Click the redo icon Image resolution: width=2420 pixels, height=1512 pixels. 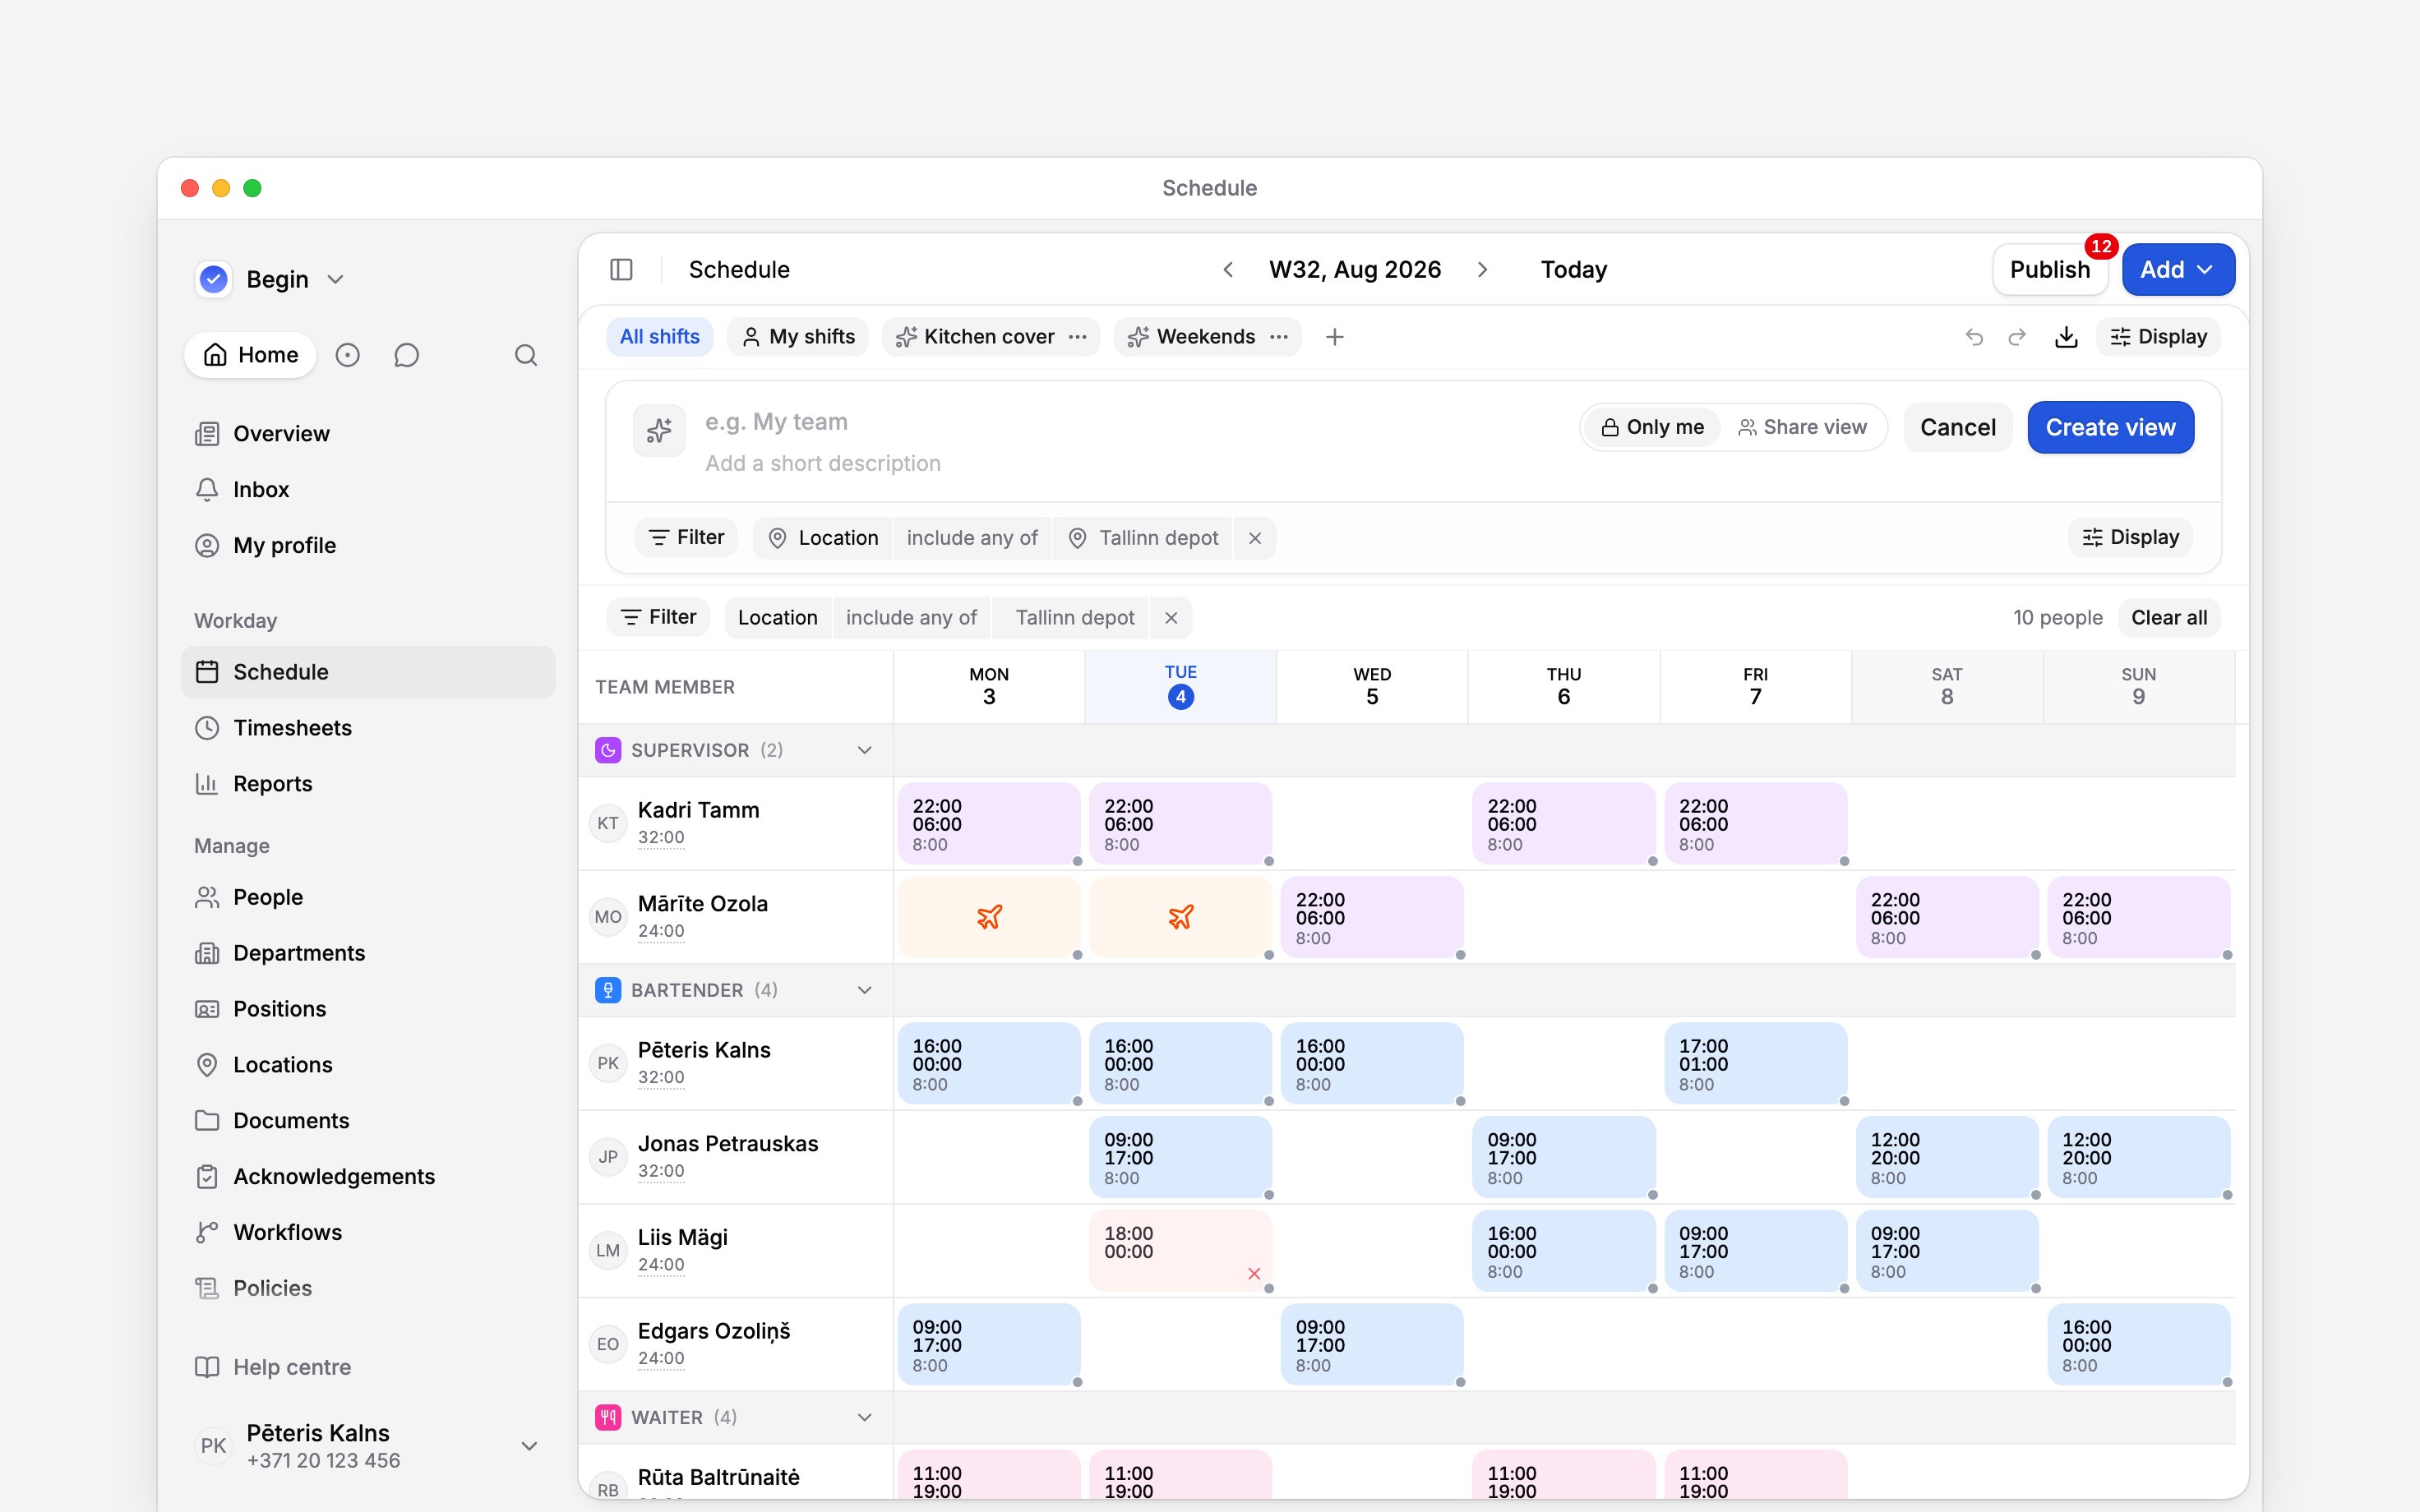(x=2017, y=337)
